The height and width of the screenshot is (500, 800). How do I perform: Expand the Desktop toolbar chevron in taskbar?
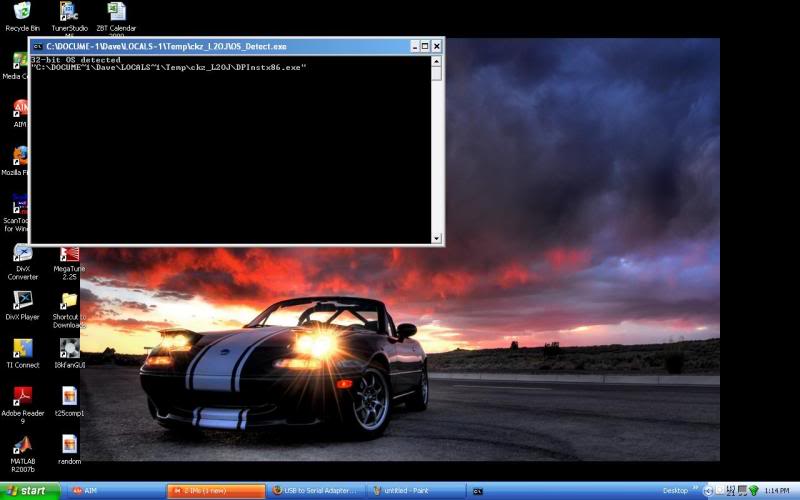click(x=695, y=489)
